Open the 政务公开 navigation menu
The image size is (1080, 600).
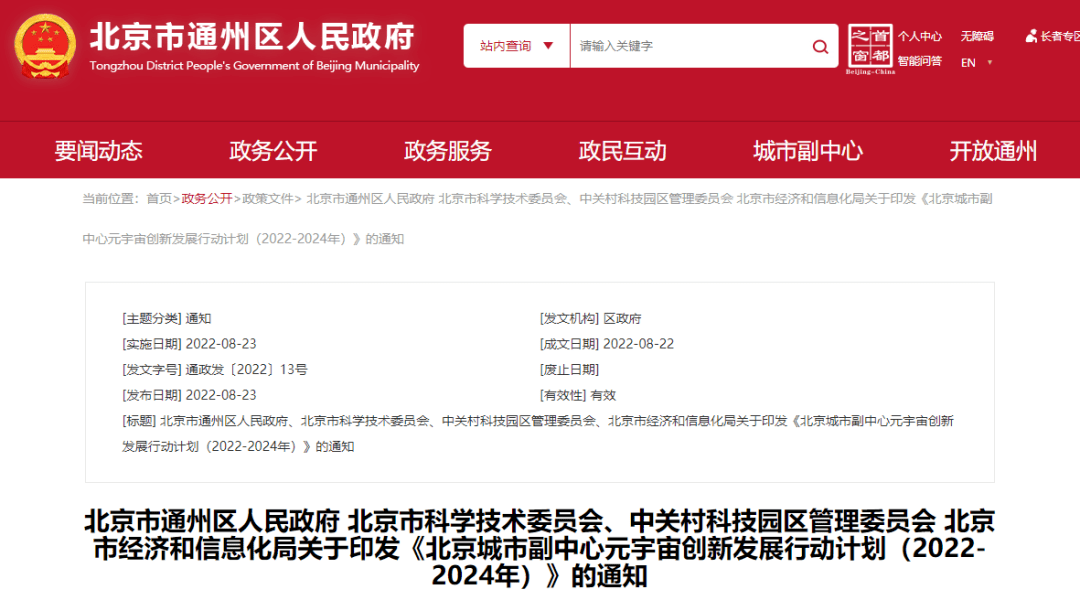pyautogui.click(x=273, y=151)
